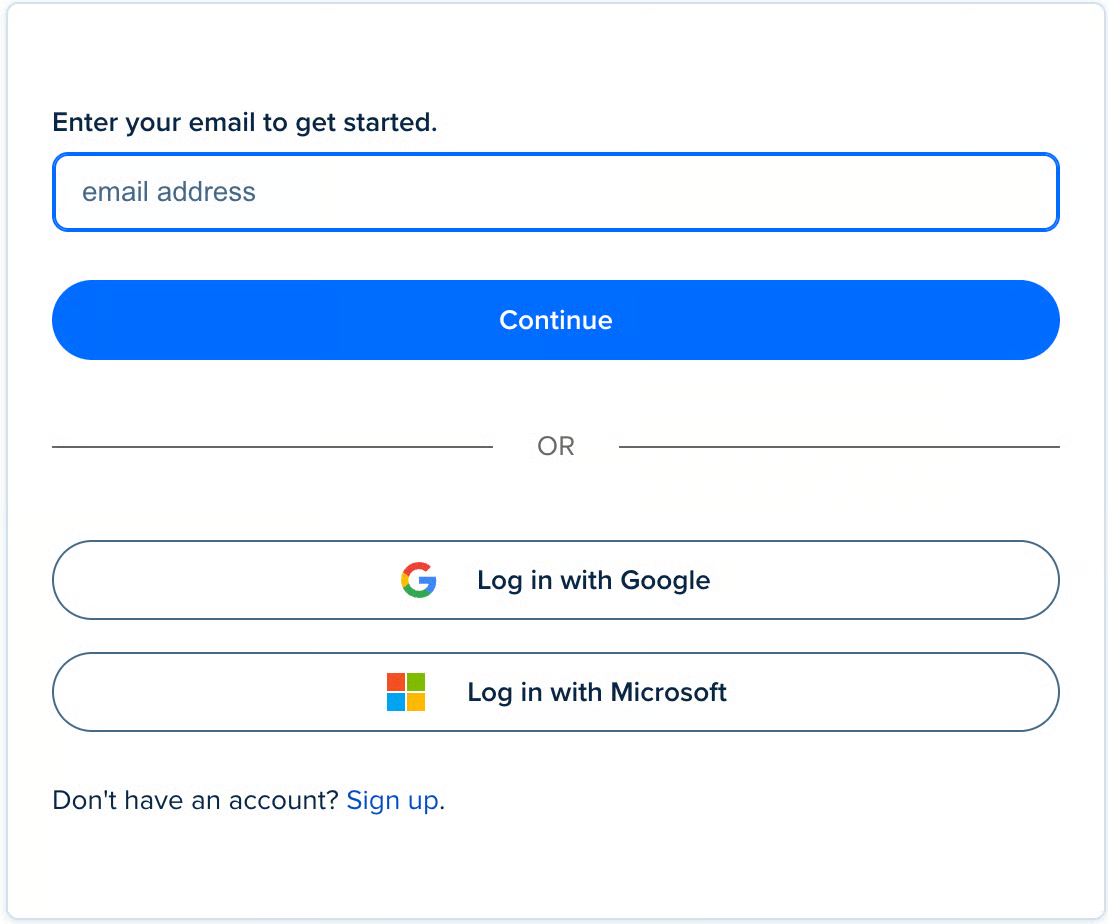Choose Log in with Google
Viewport: 1108px width, 924px height.
coord(555,580)
